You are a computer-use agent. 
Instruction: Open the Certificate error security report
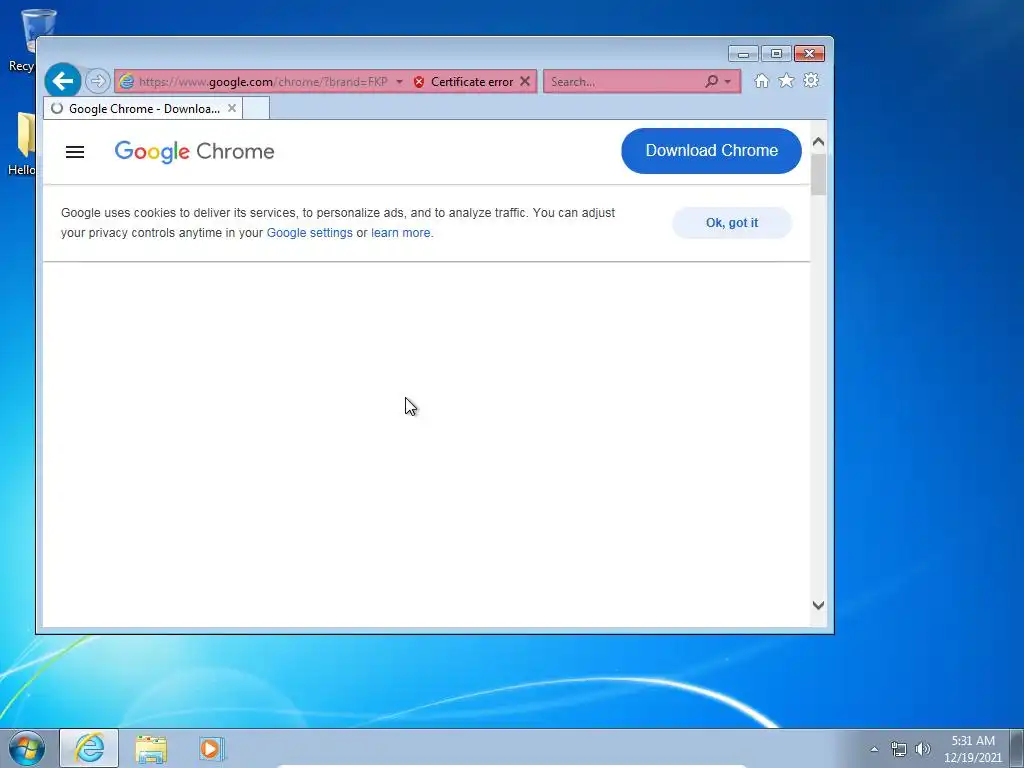click(x=464, y=82)
